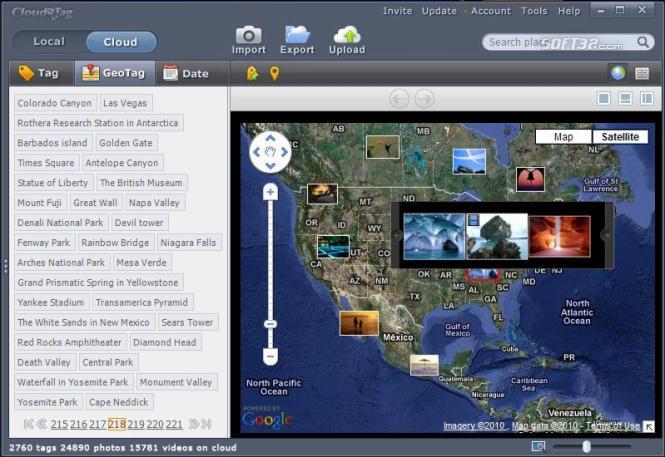Pan the map left with arrow

pos(257,152)
